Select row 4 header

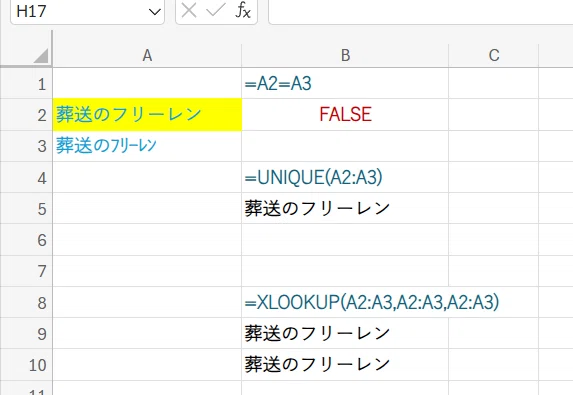pos(26,178)
